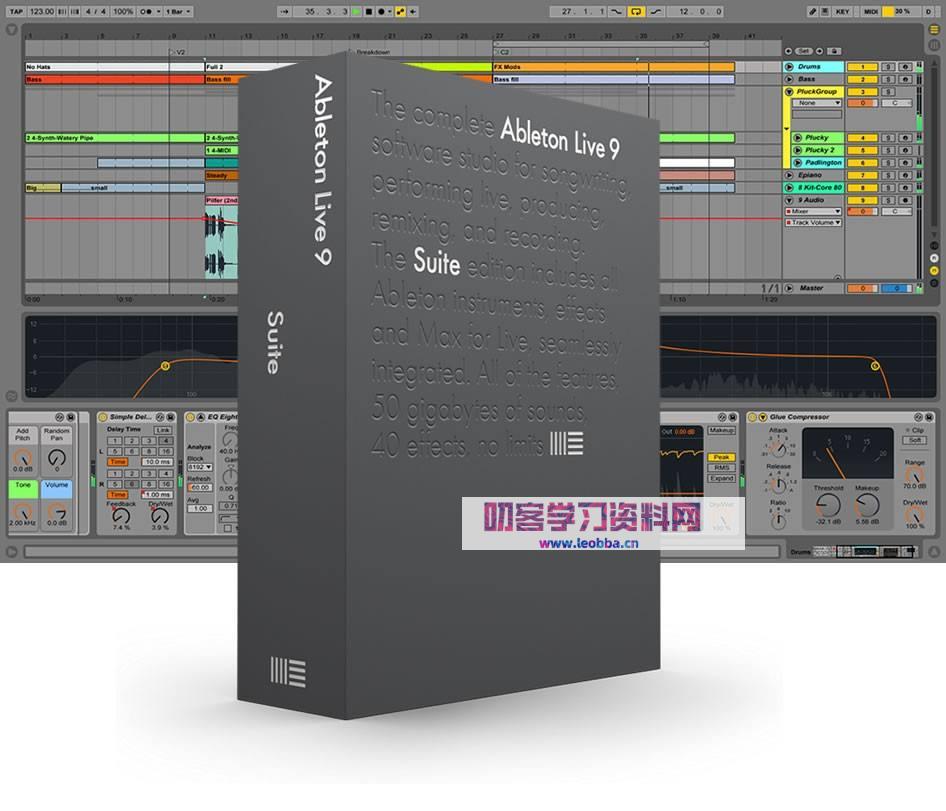Arm the Drums track for recording
This screenshot has width=946, height=811.
click(x=905, y=67)
